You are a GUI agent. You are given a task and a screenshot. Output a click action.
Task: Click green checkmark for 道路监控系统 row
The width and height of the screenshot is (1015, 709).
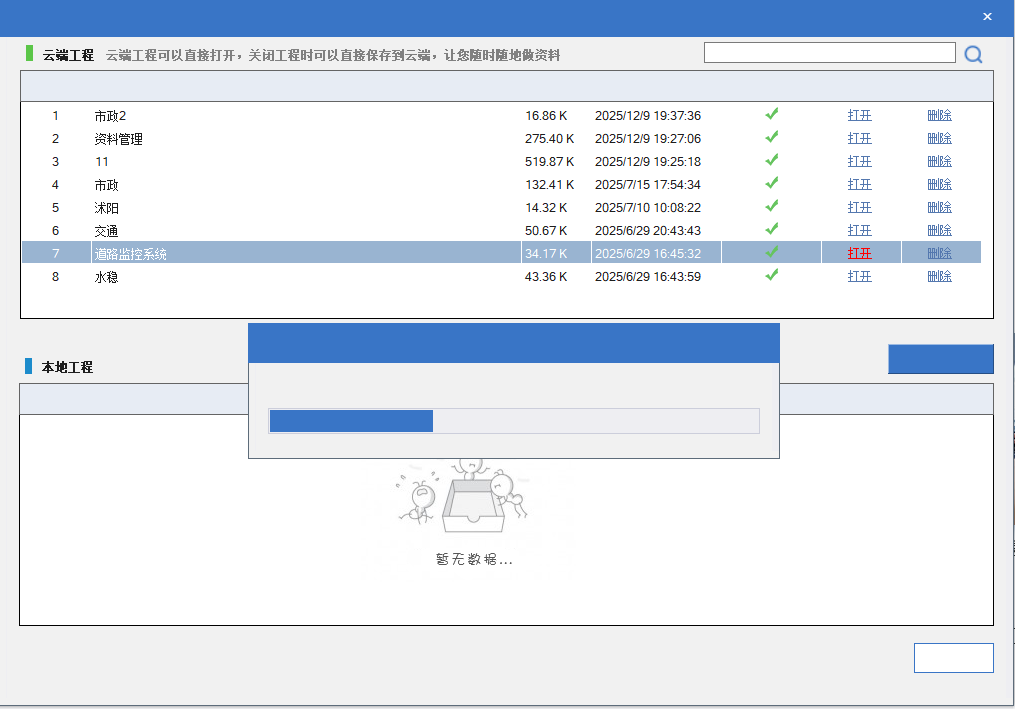pyautogui.click(x=772, y=253)
